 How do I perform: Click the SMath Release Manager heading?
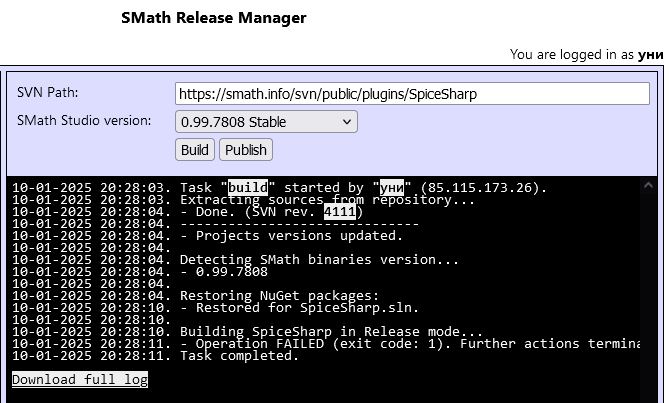pos(213,18)
